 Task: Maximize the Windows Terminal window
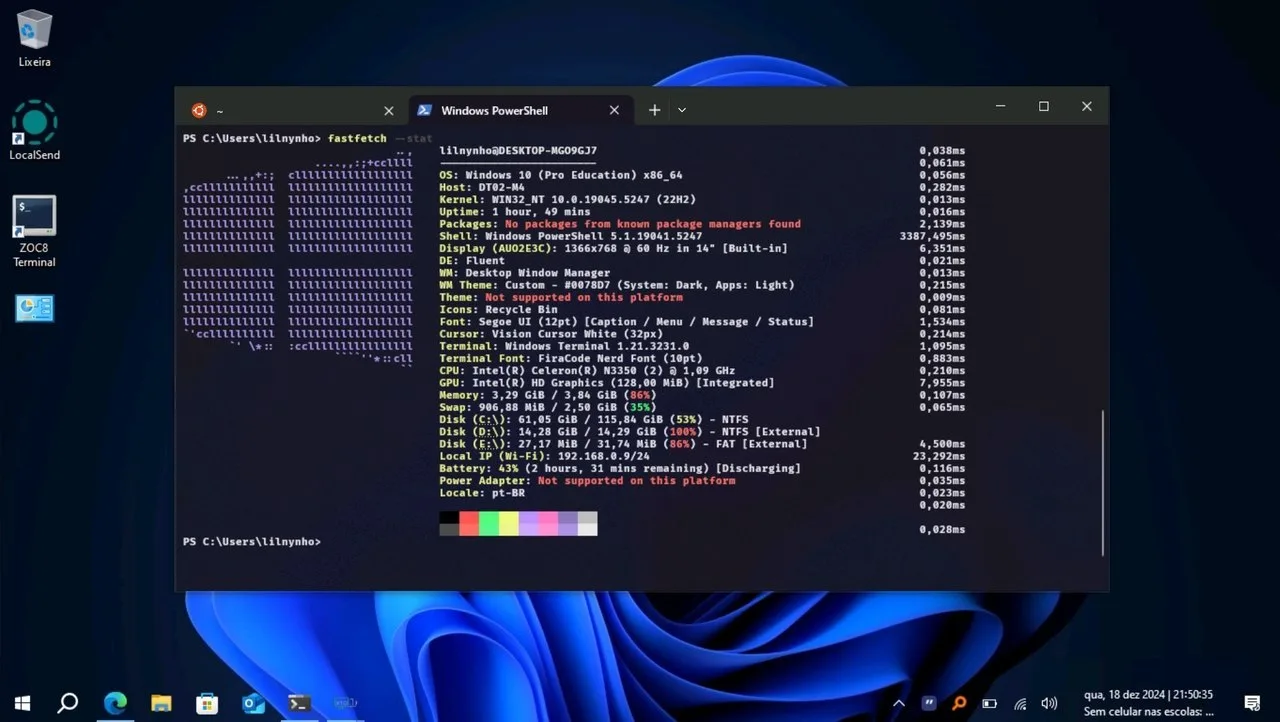pos(1043,106)
